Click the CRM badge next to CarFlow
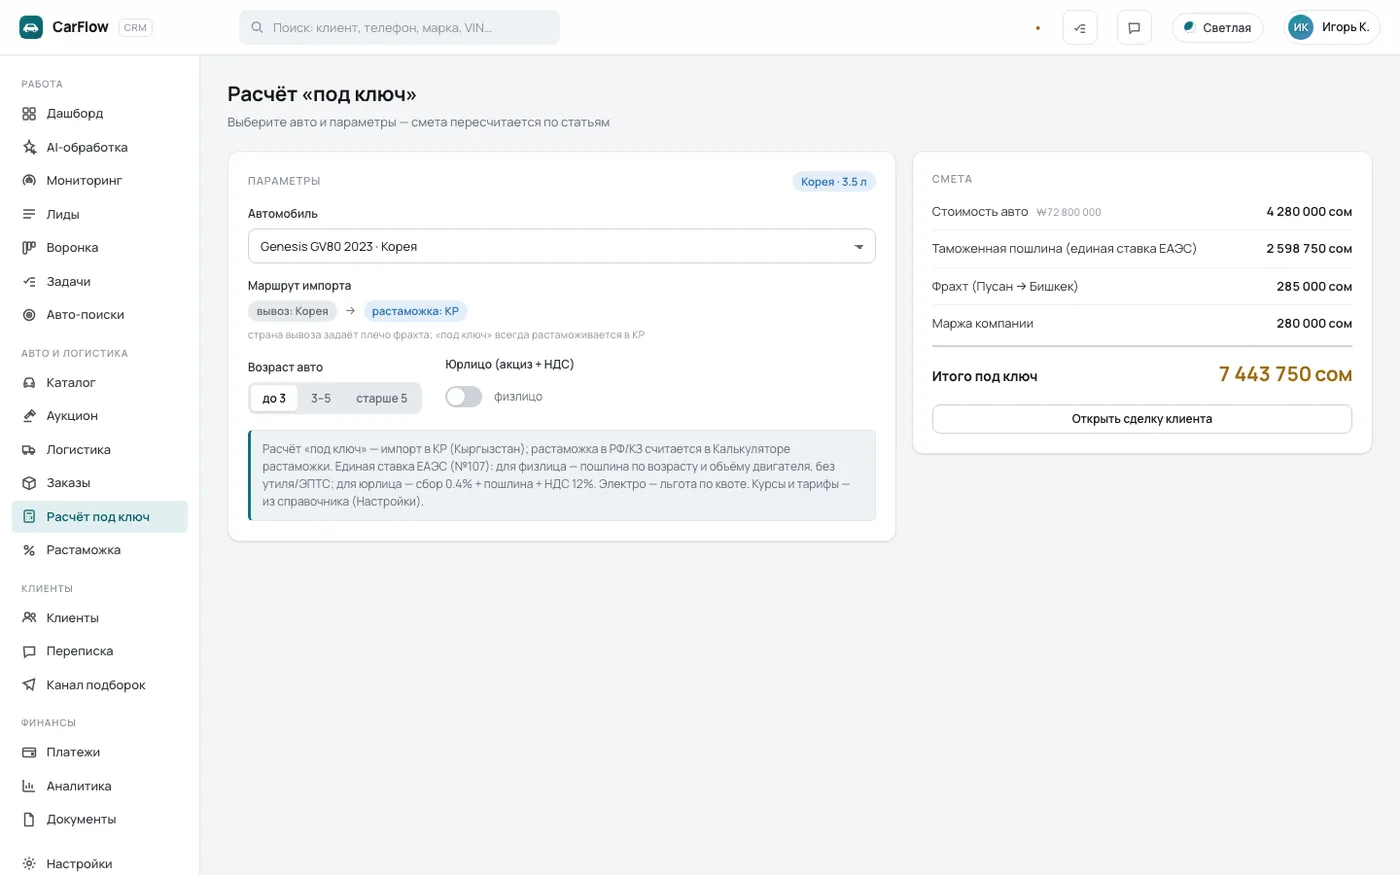 135,28
